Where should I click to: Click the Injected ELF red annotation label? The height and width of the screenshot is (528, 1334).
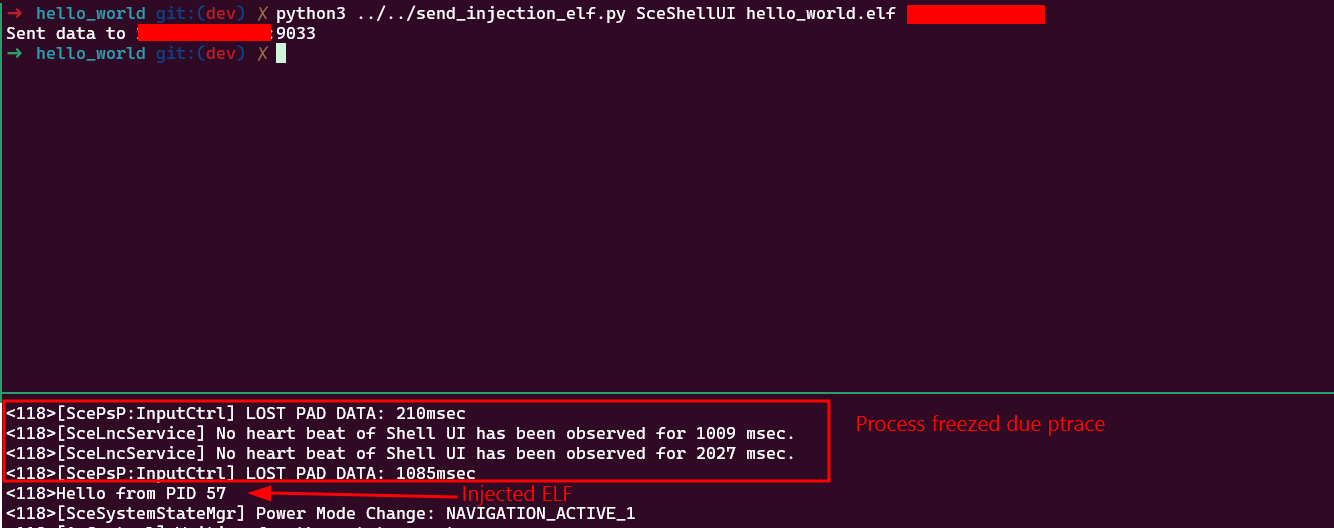pyautogui.click(x=517, y=494)
